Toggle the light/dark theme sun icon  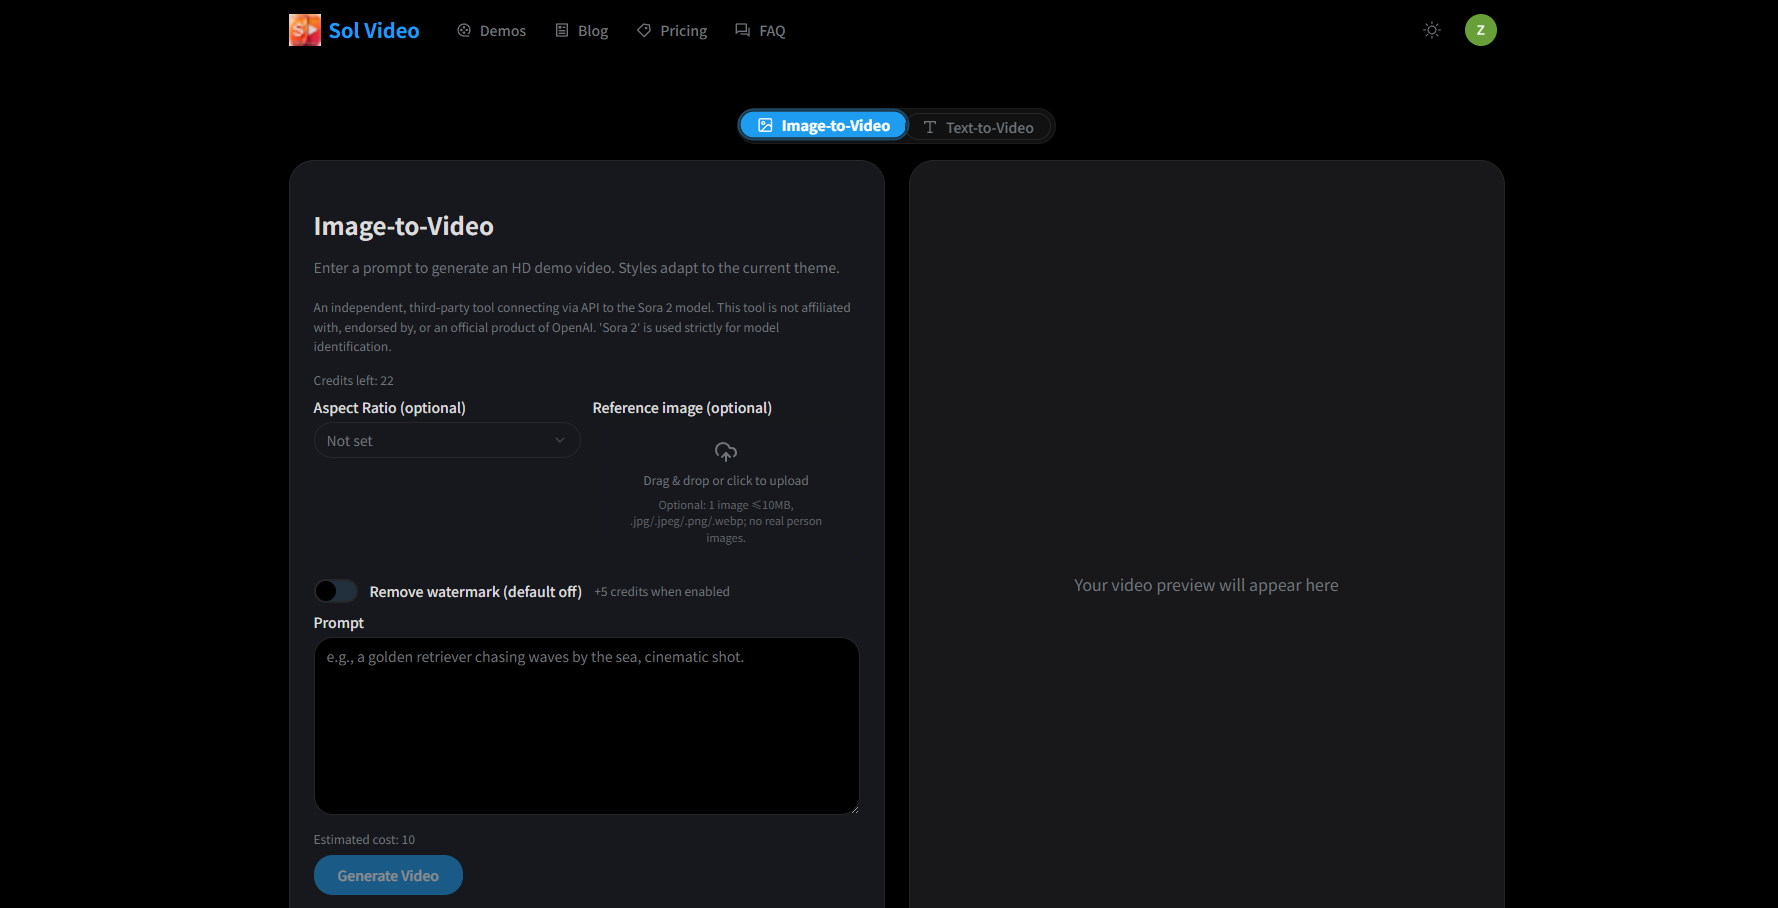pos(1431,30)
